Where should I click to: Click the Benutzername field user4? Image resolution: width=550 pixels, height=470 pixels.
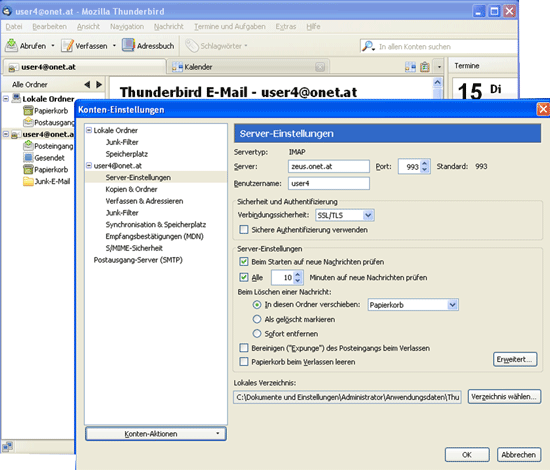click(x=329, y=183)
